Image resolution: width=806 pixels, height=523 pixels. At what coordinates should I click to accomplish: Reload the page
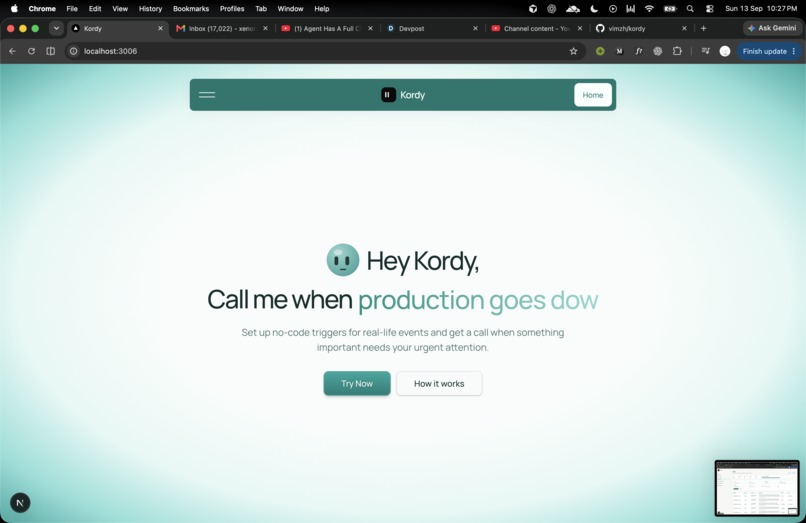pyautogui.click(x=31, y=51)
